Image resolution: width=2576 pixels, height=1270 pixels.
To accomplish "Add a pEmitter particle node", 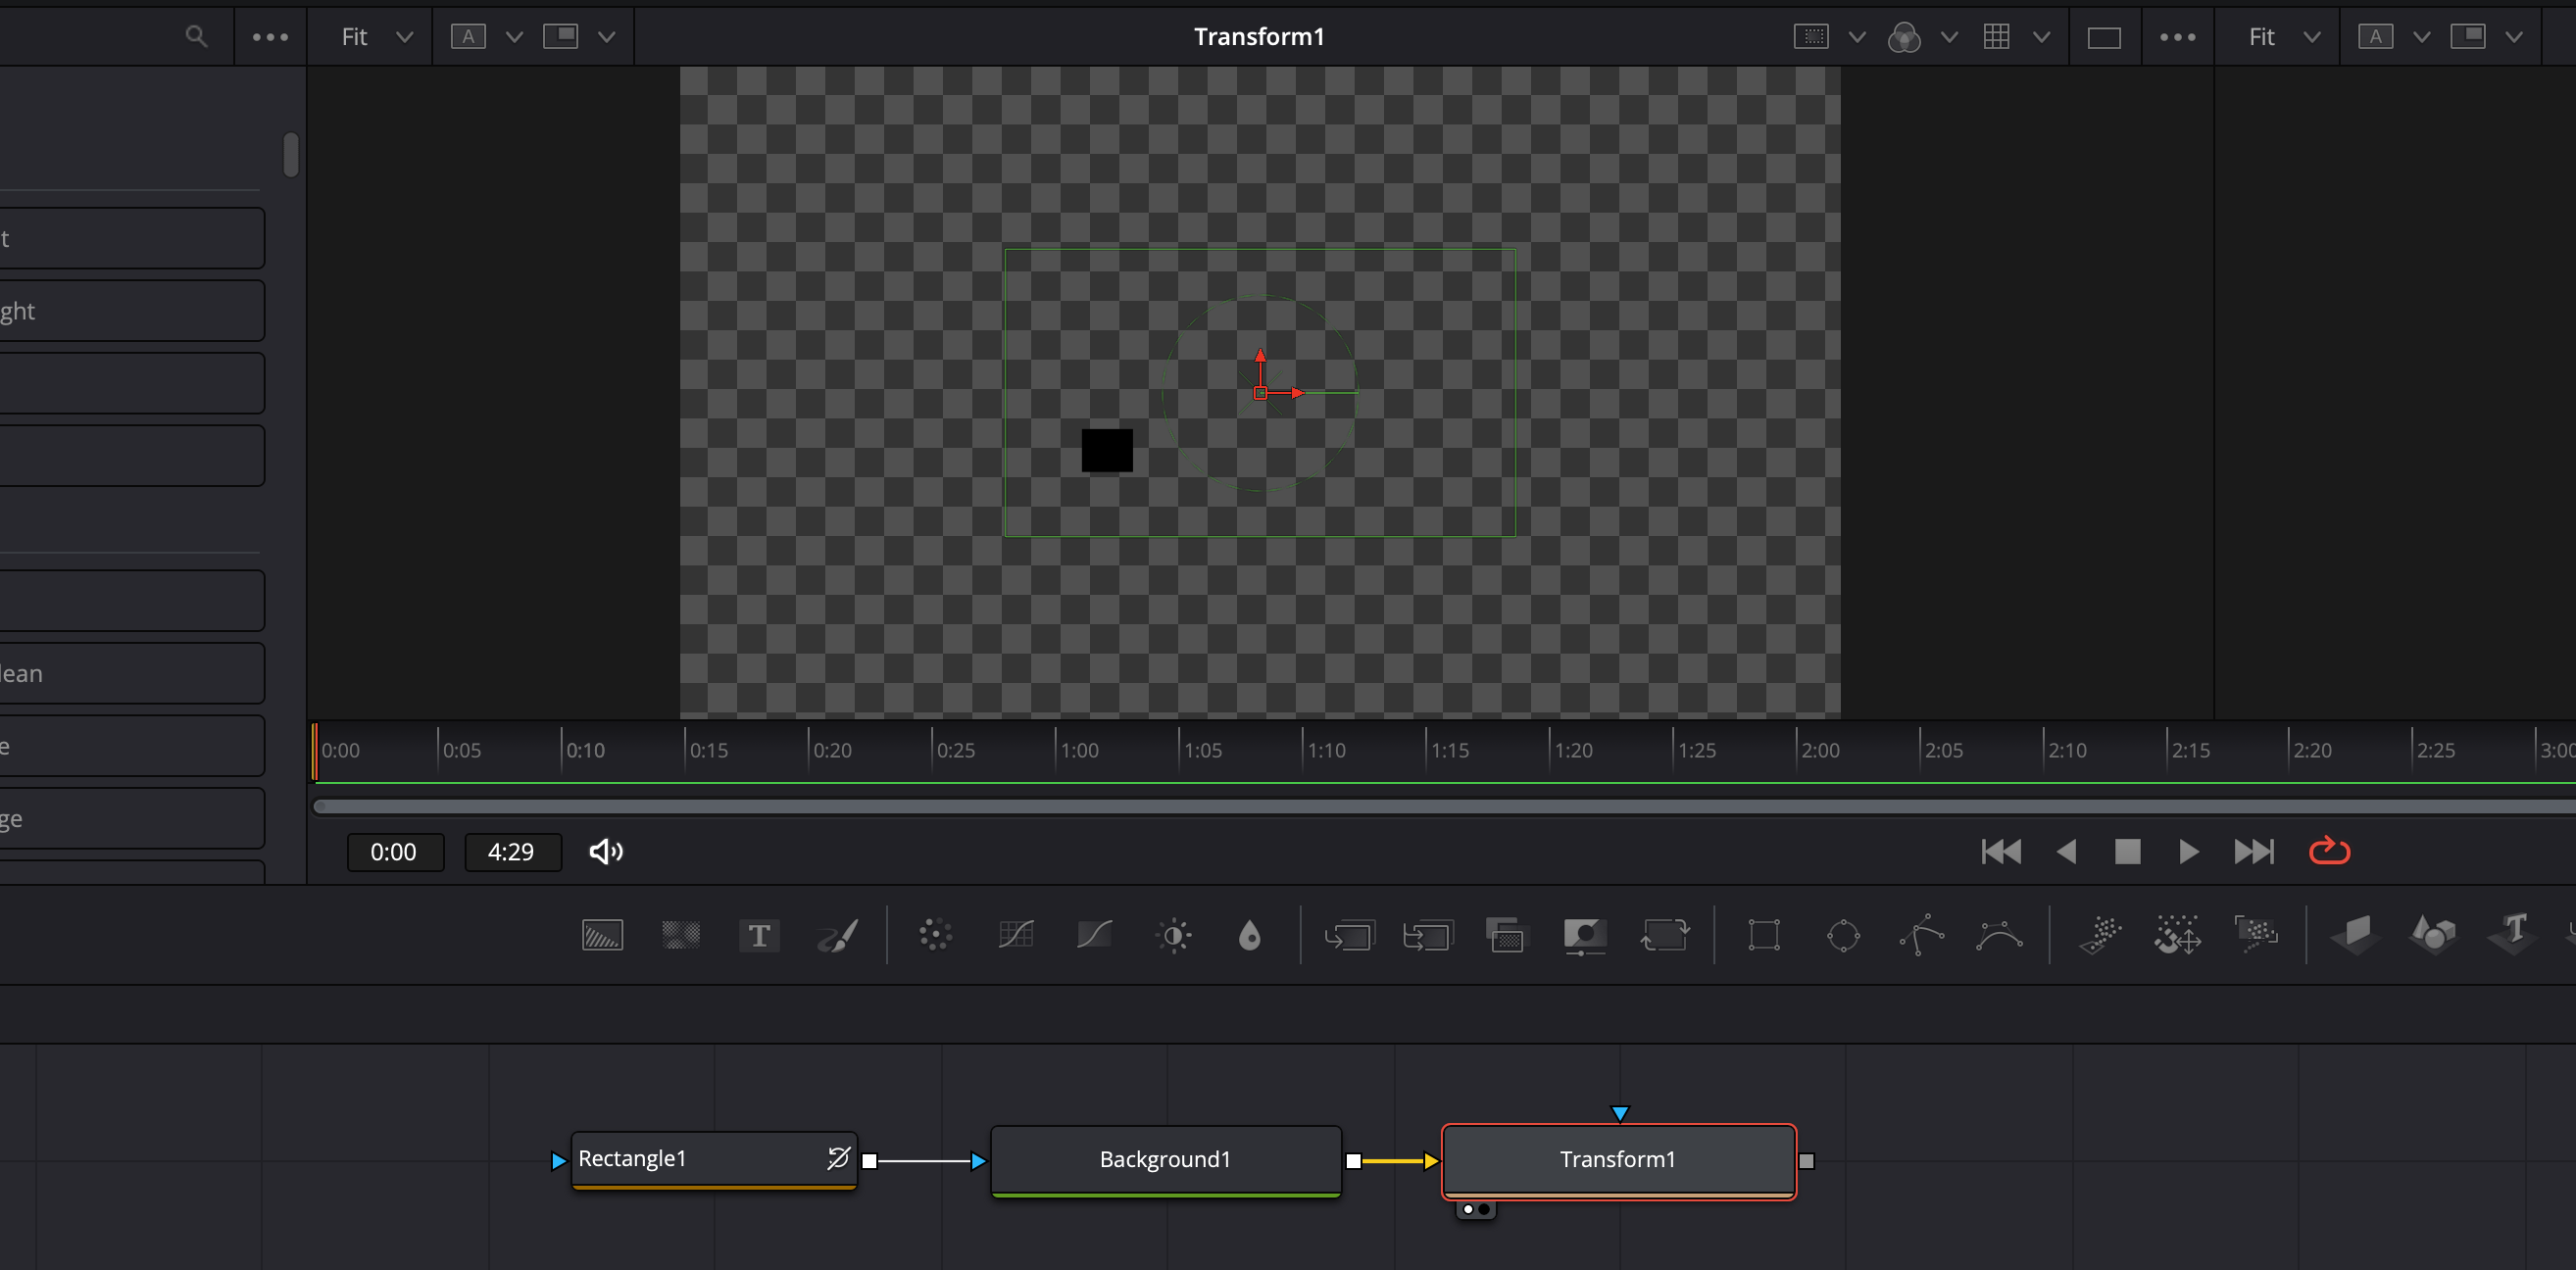I will coord(2100,935).
